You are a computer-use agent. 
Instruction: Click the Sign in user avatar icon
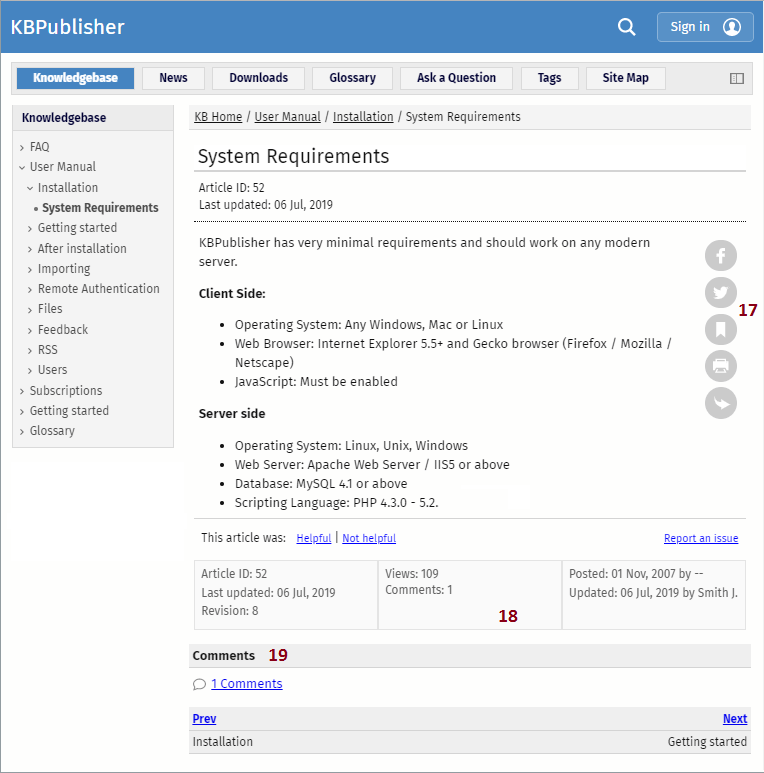(x=732, y=27)
